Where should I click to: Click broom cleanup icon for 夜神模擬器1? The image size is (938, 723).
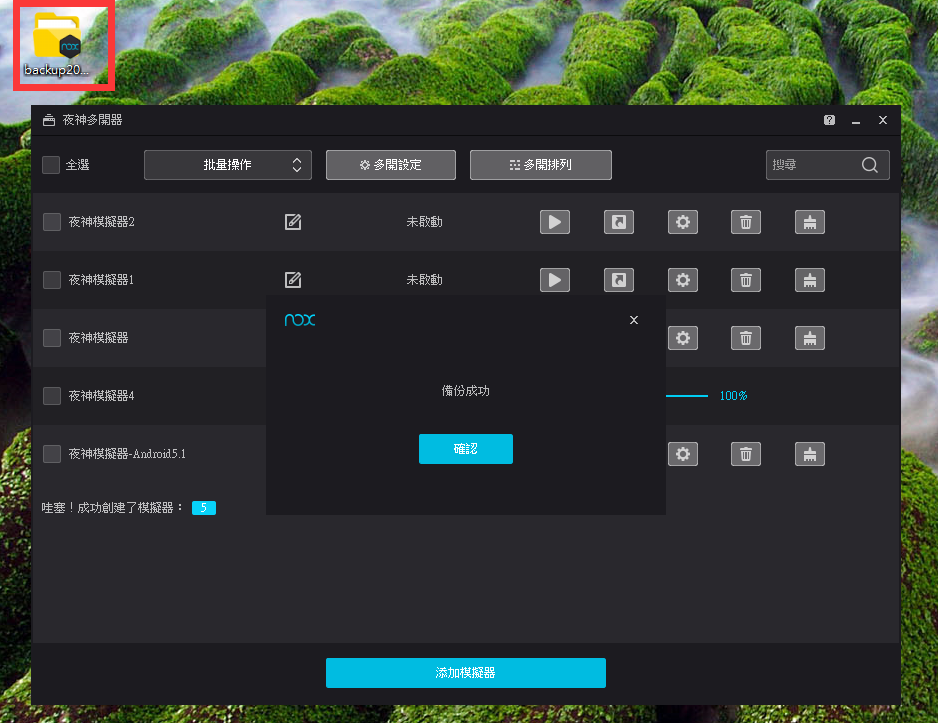click(810, 280)
